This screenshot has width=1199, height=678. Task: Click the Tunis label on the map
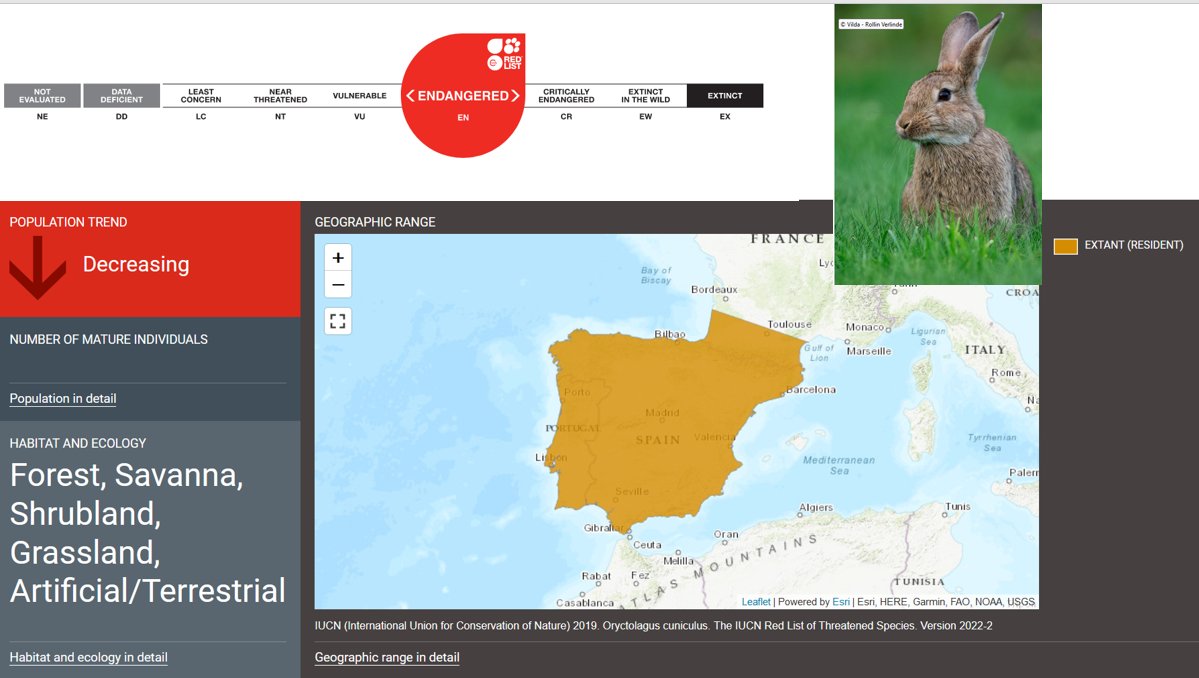[957, 506]
